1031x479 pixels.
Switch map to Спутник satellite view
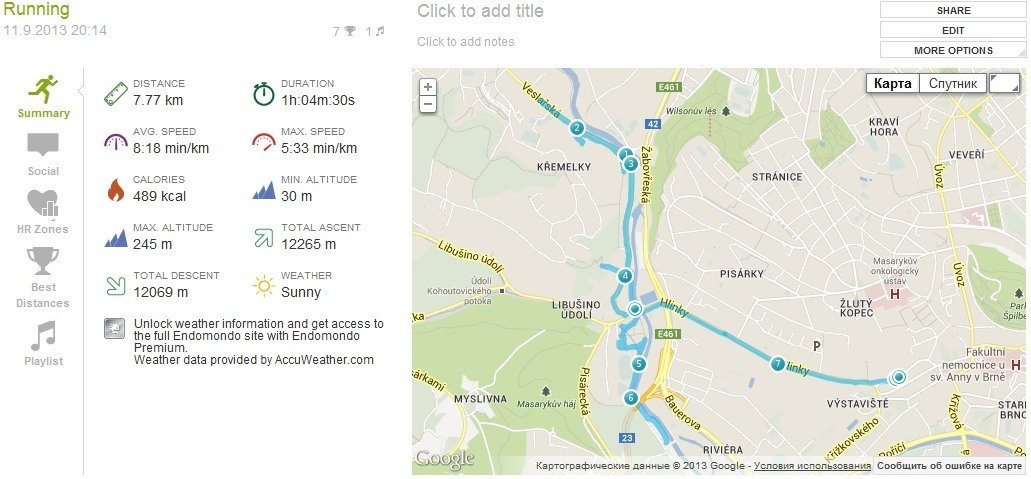(952, 83)
